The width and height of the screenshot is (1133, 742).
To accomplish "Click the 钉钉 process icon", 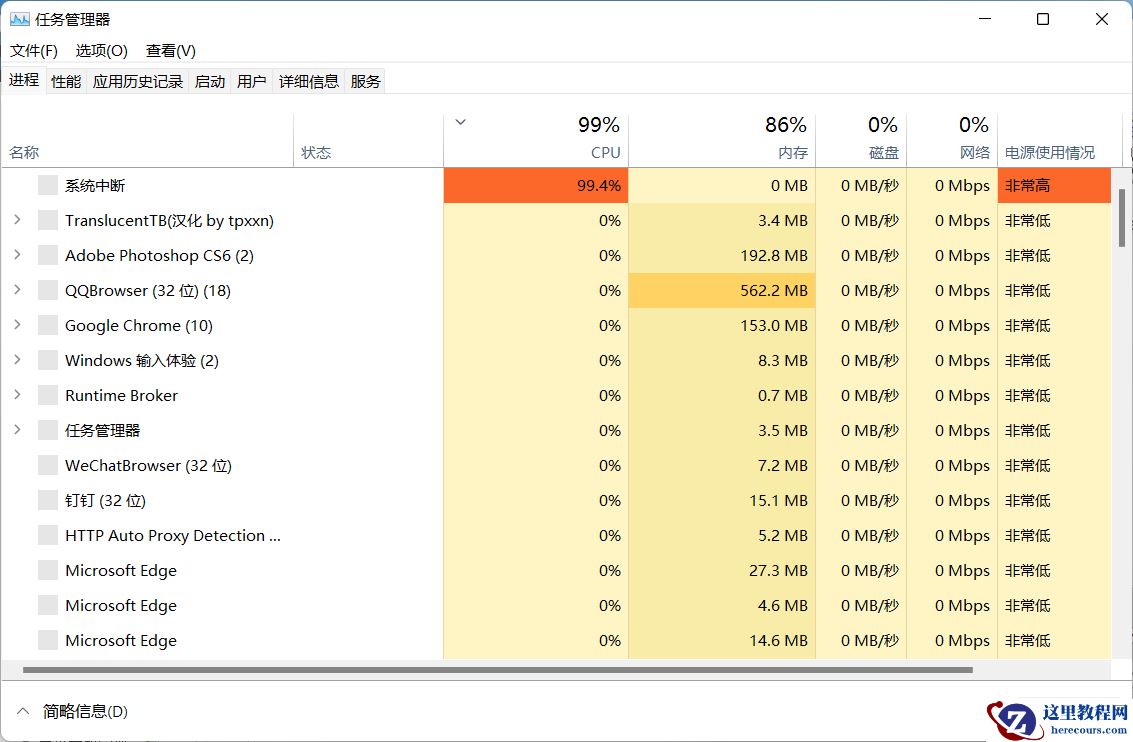I will pos(47,500).
